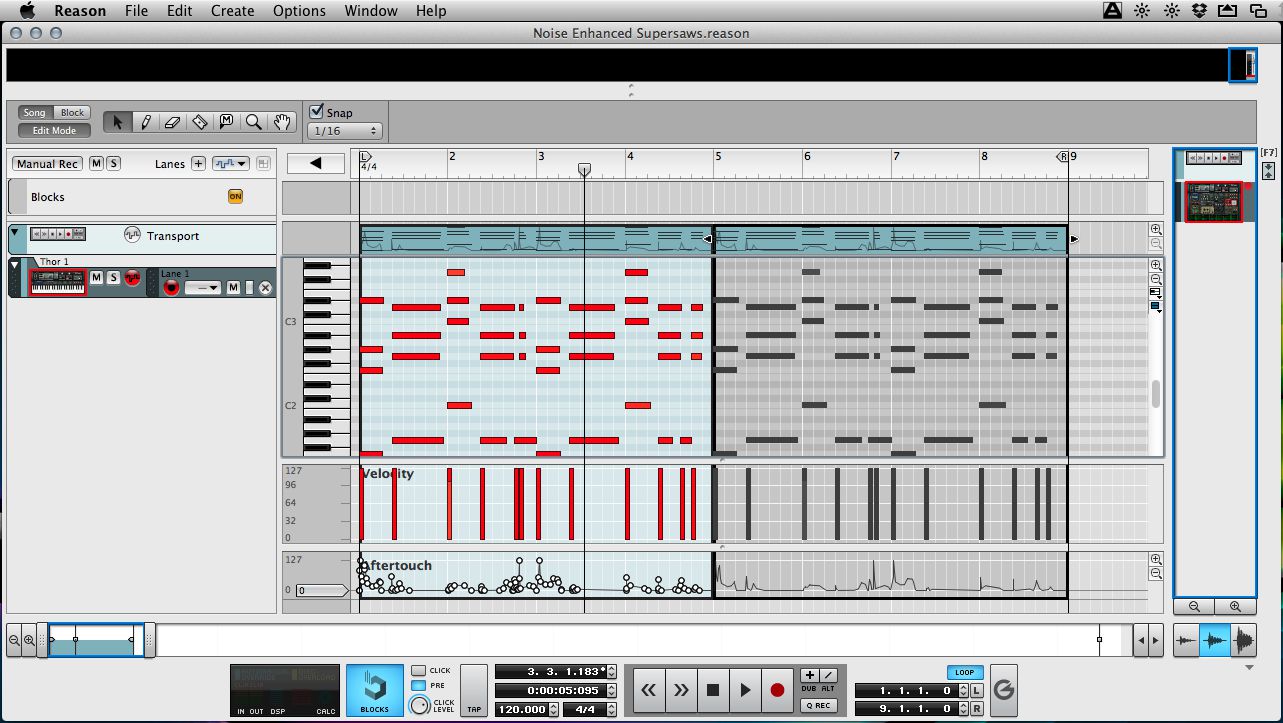Click the Q Rec button
The height and width of the screenshot is (723, 1283).
click(x=819, y=705)
